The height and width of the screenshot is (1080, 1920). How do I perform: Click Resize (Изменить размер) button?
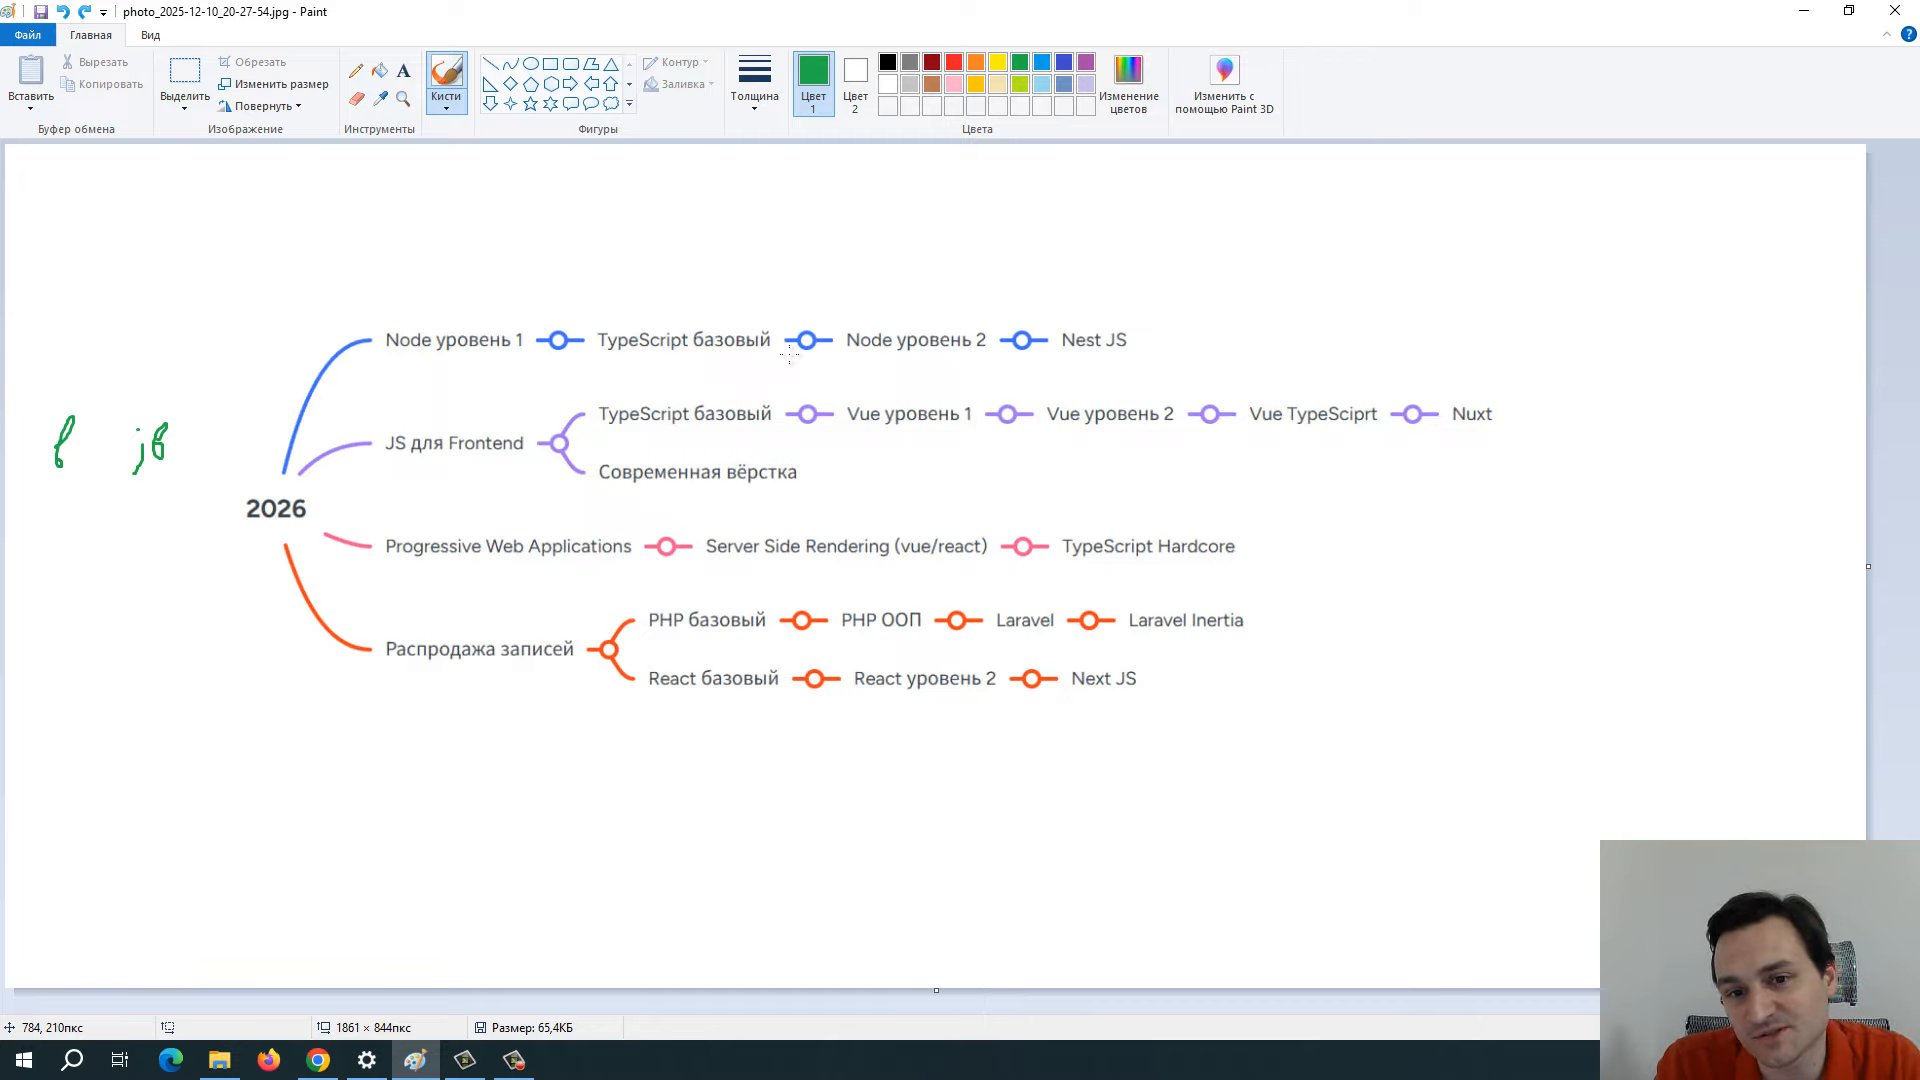click(x=273, y=84)
